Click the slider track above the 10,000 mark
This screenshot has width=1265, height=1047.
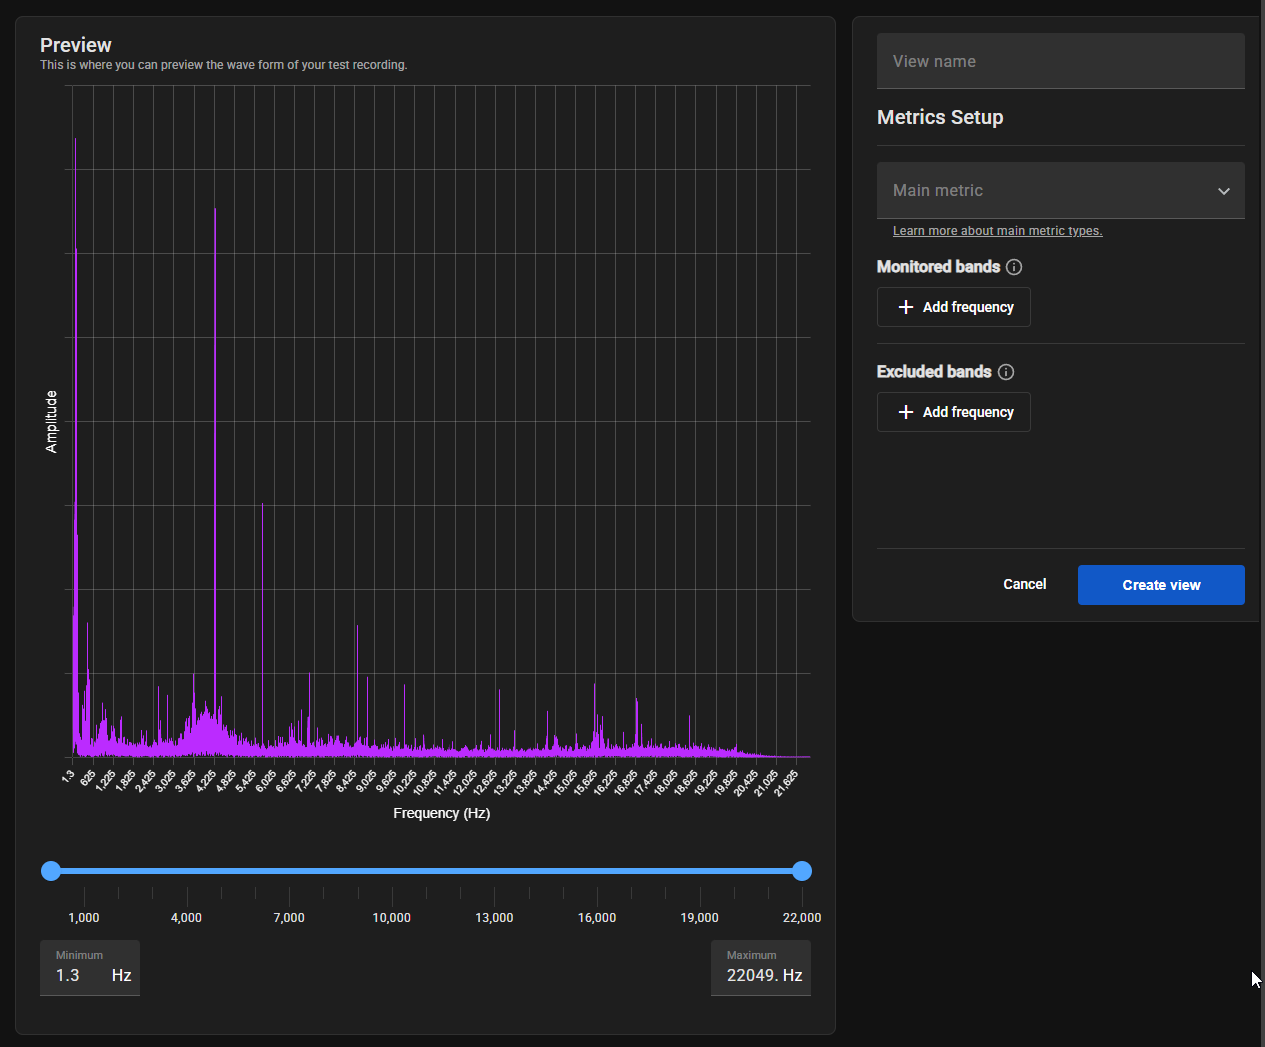pyautogui.click(x=392, y=871)
